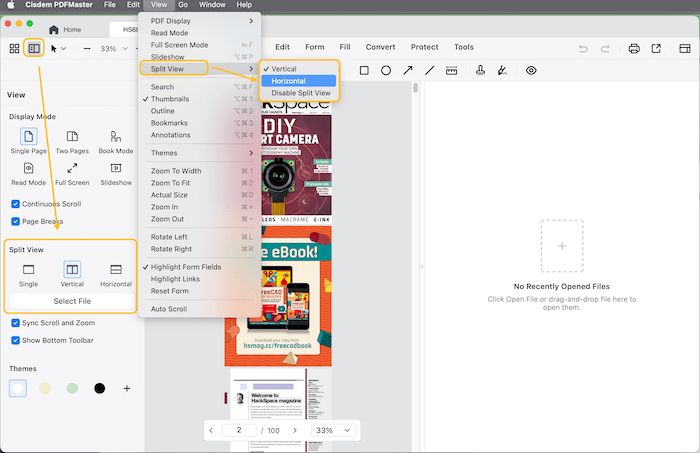Click the page number input field

coord(237,430)
